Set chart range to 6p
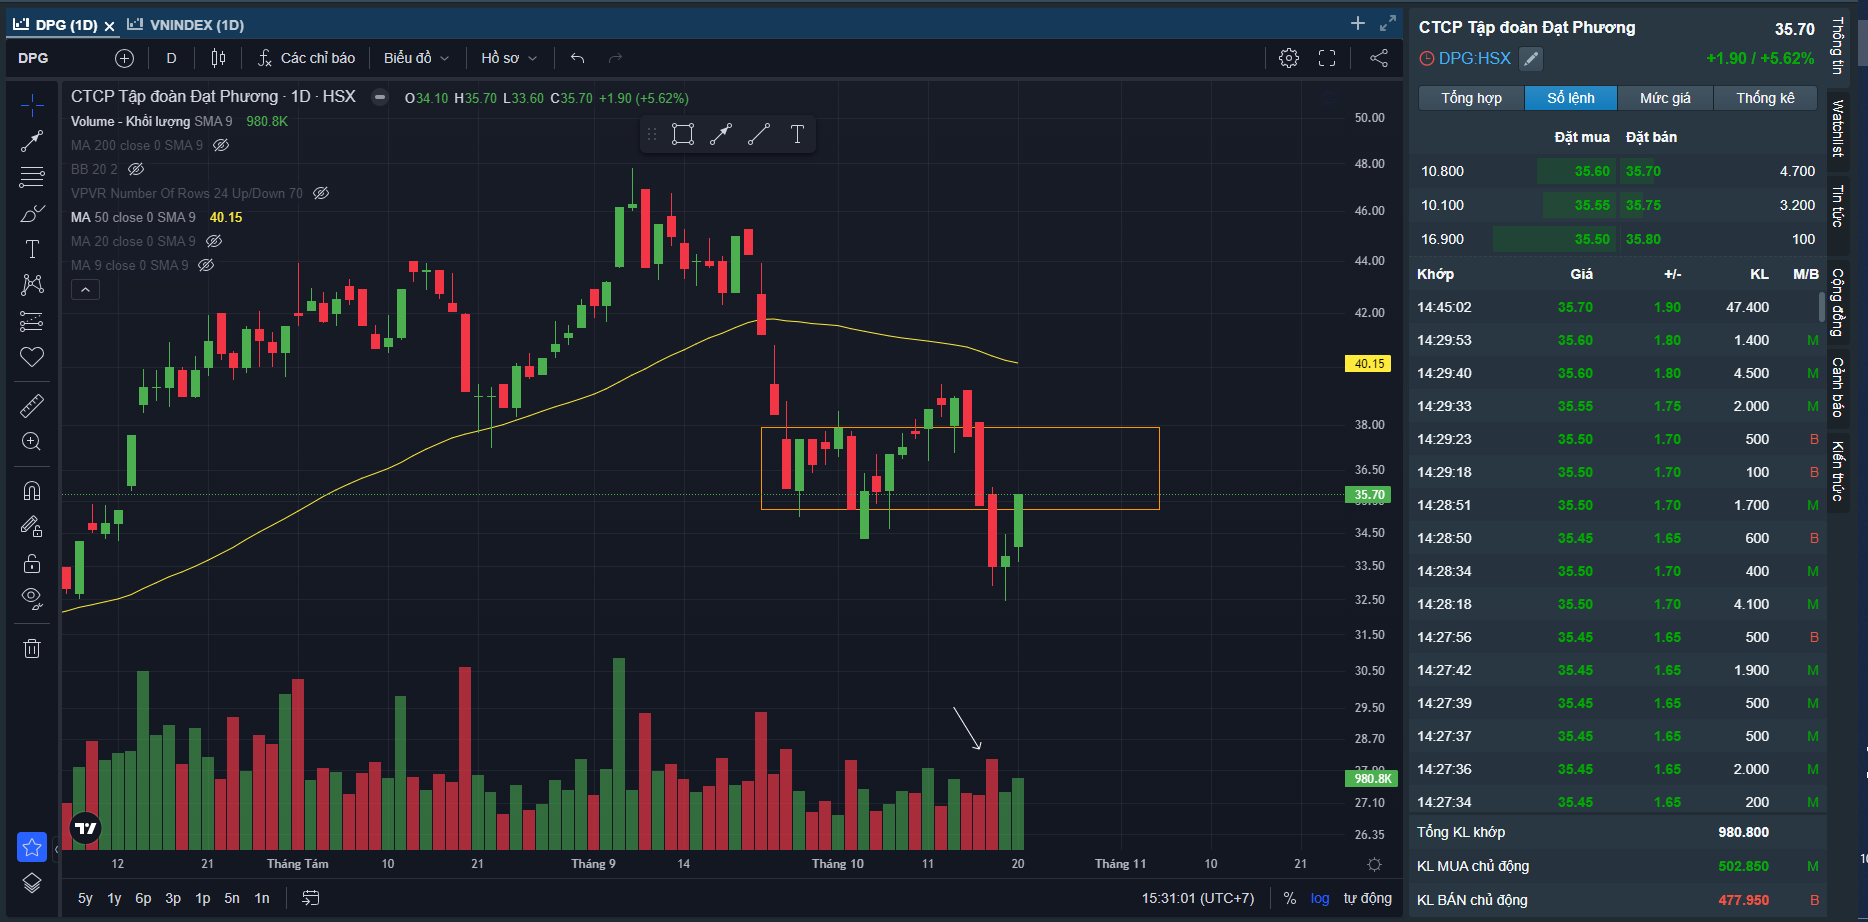1868x922 pixels. point(143,898)
